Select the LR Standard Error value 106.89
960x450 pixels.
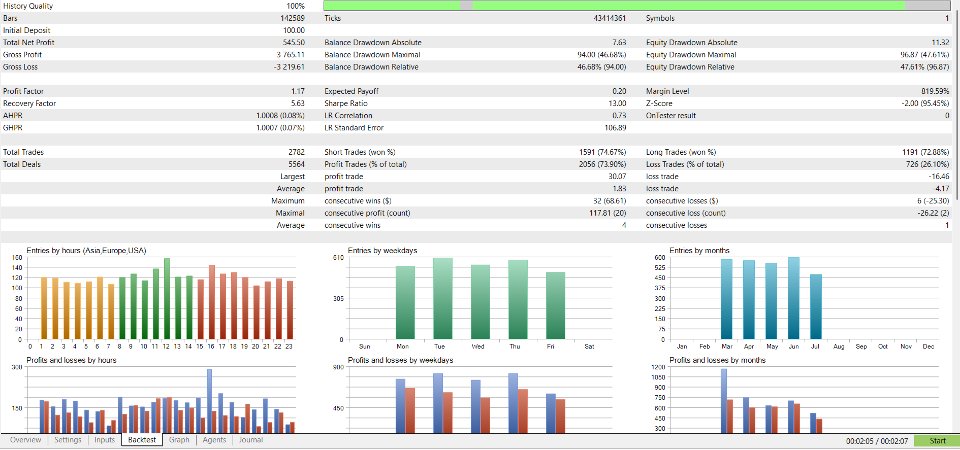[615, 128]
